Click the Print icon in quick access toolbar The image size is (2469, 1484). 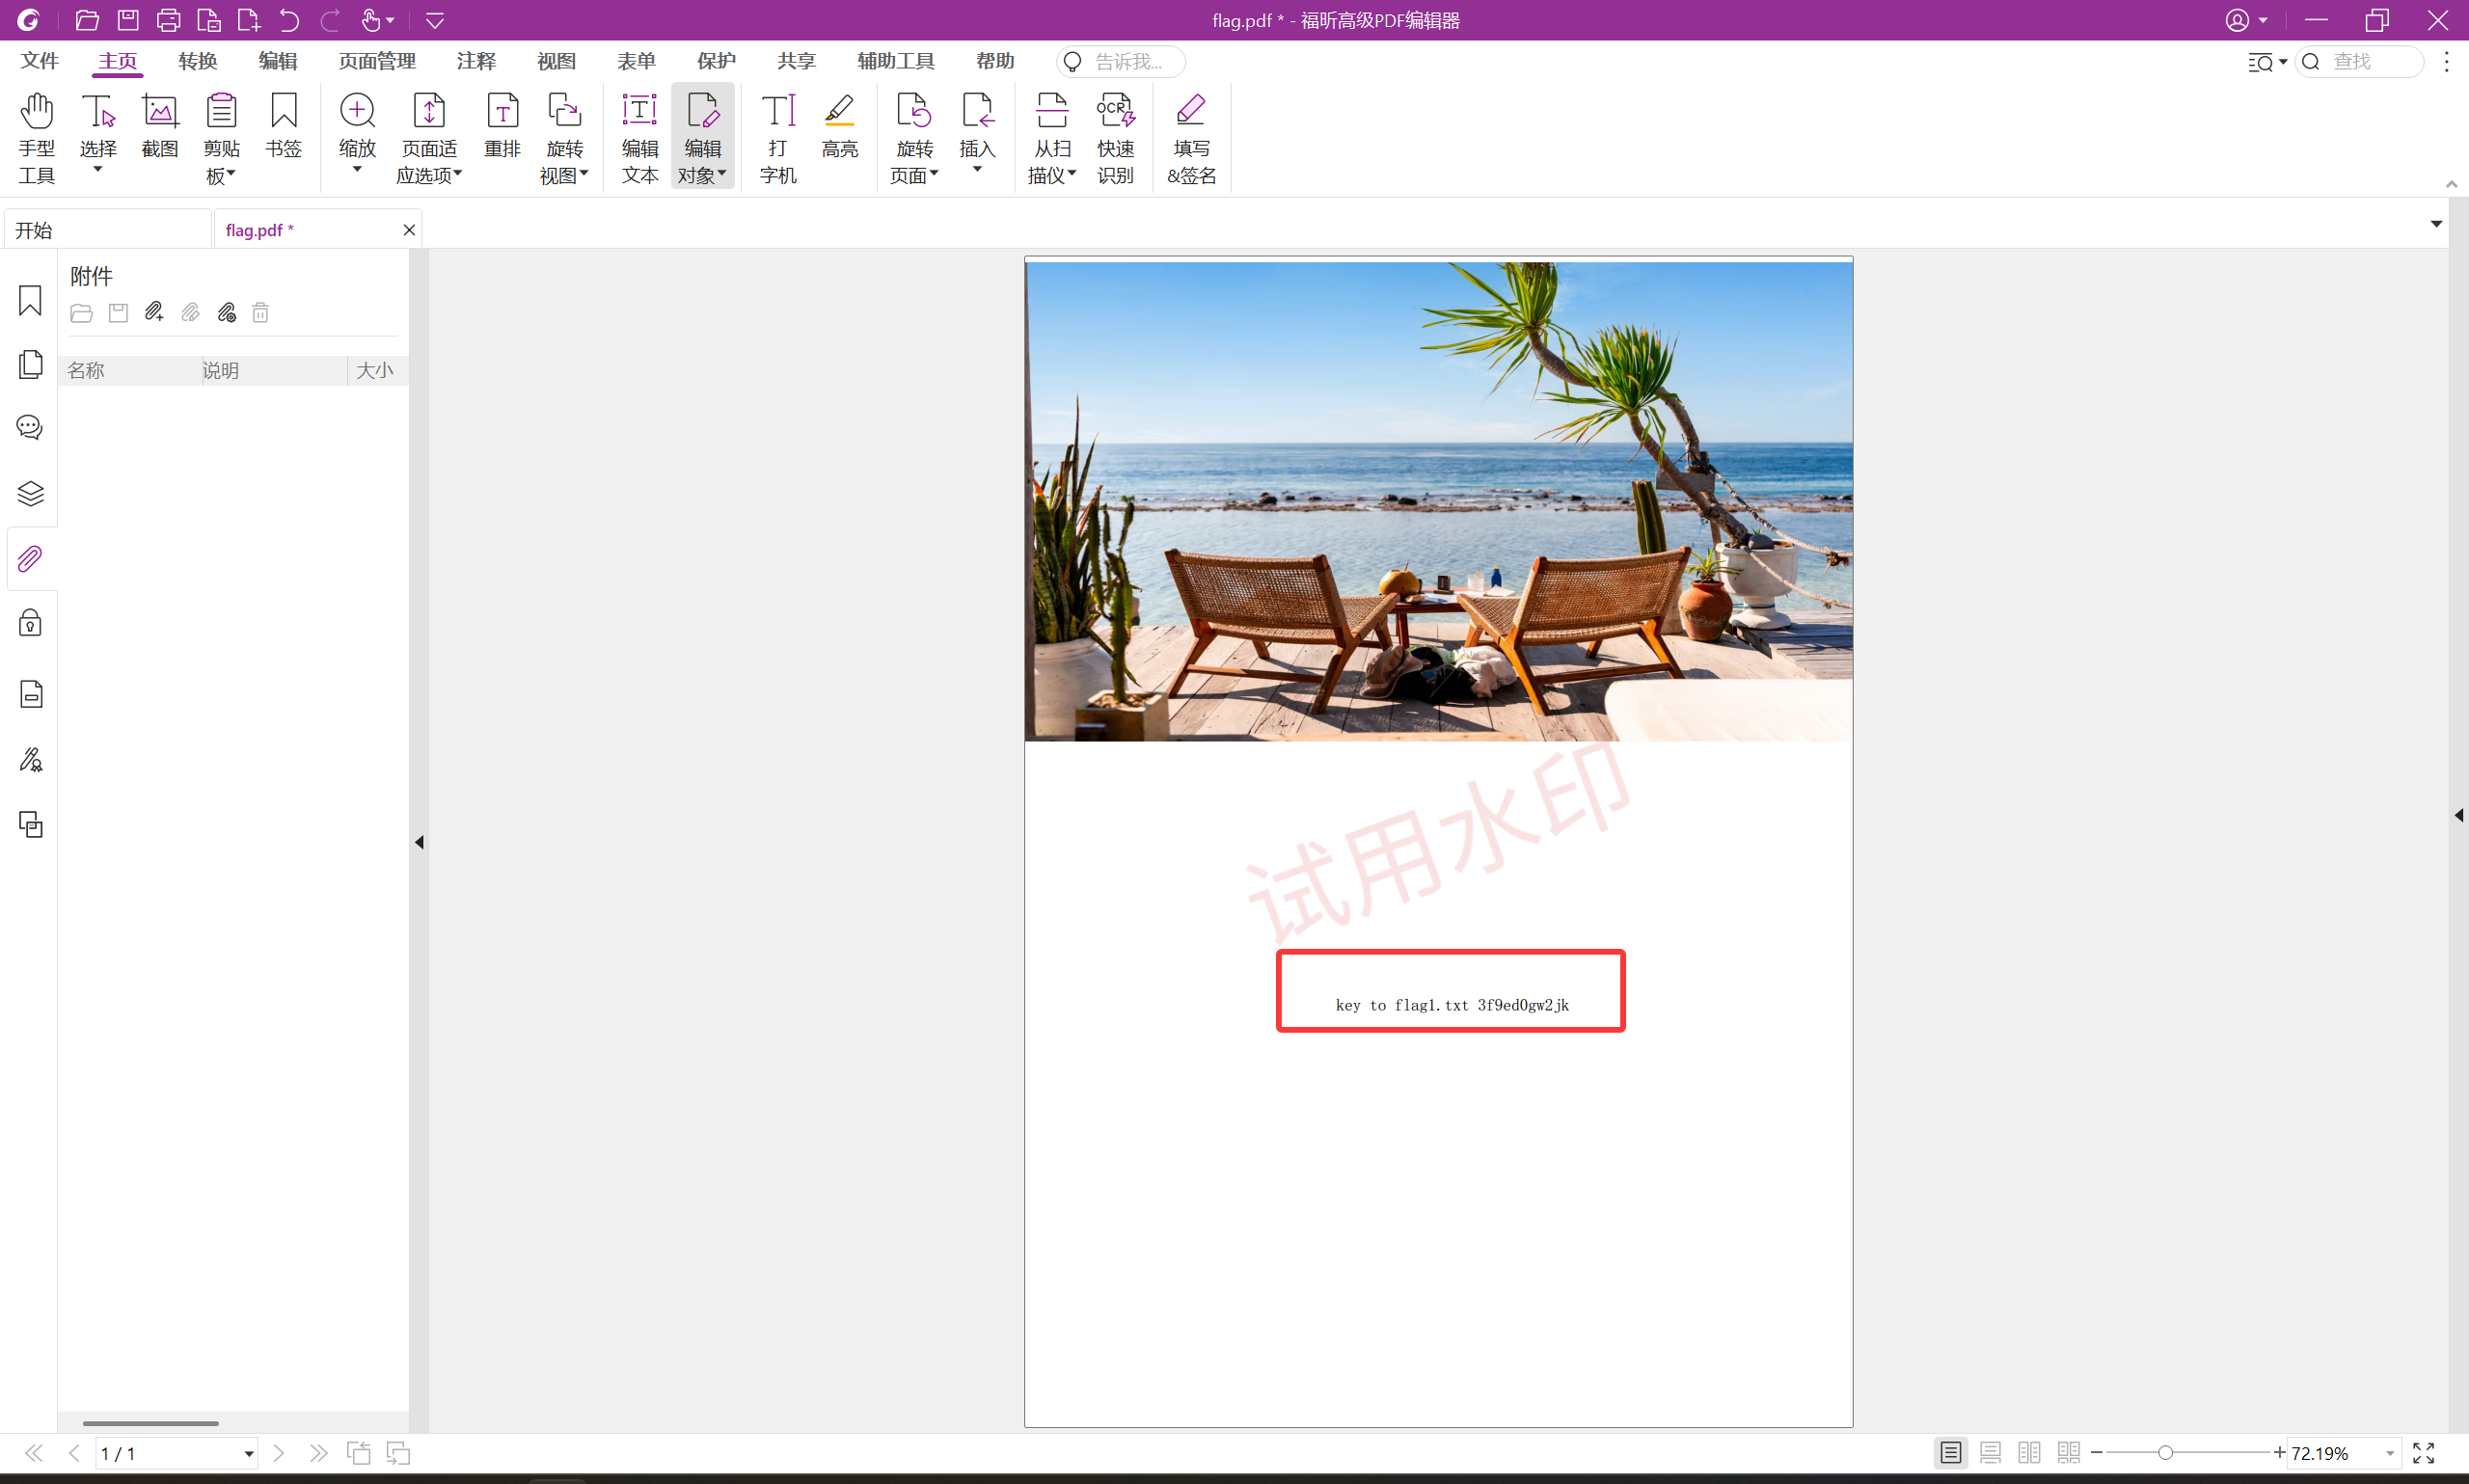(x=168, y=20)
